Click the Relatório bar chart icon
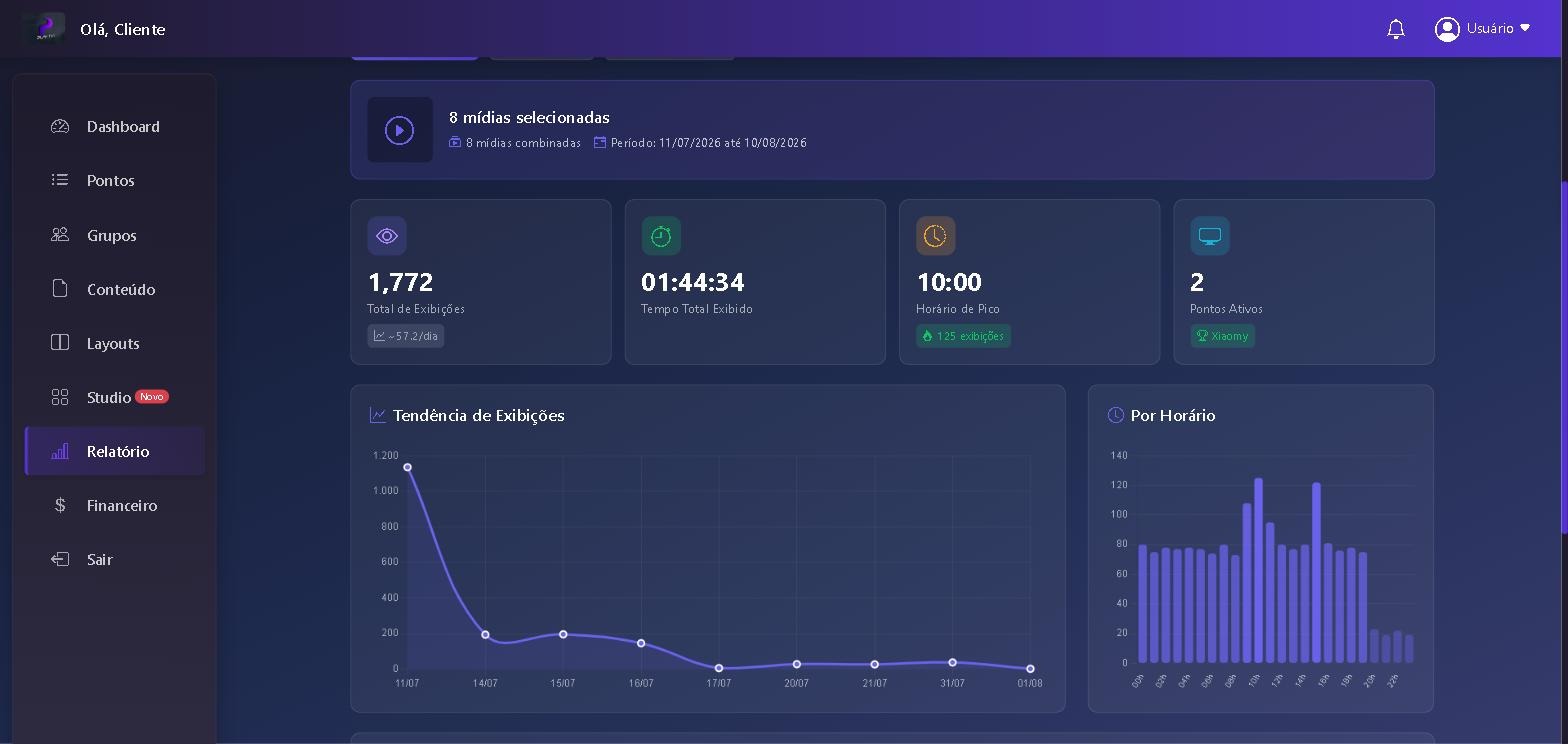 pyautogui.click(x=60, y=451)
